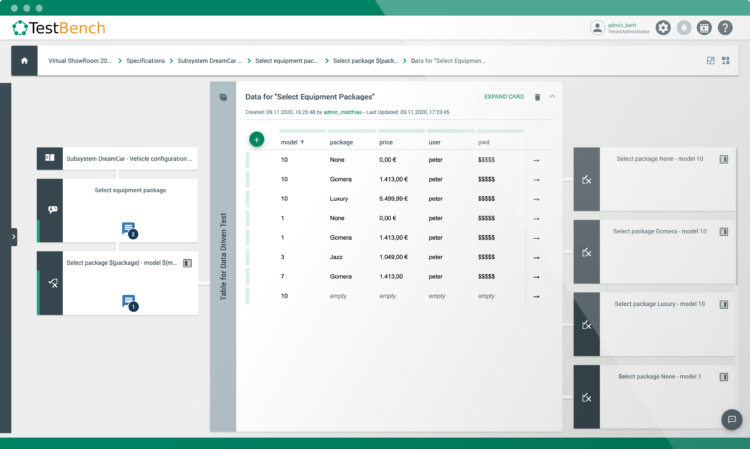The image size is (750, 449).
Task: Click test icon on Select package Gomera - model 10 card
Action: (x=586, y=252)
